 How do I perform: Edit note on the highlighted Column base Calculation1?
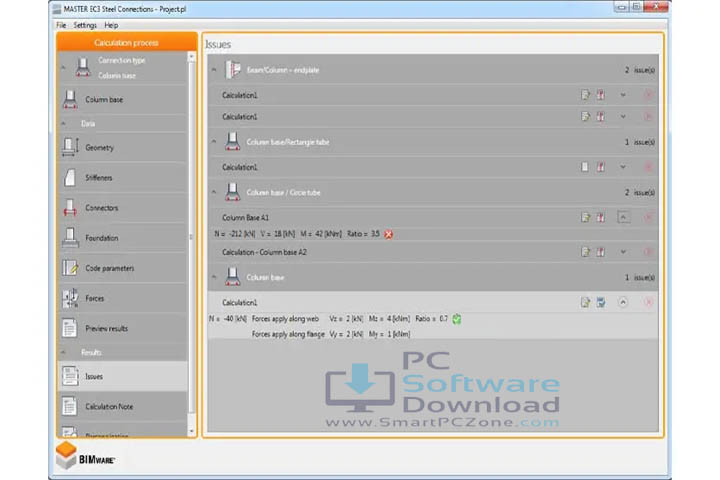click(585, 302)
